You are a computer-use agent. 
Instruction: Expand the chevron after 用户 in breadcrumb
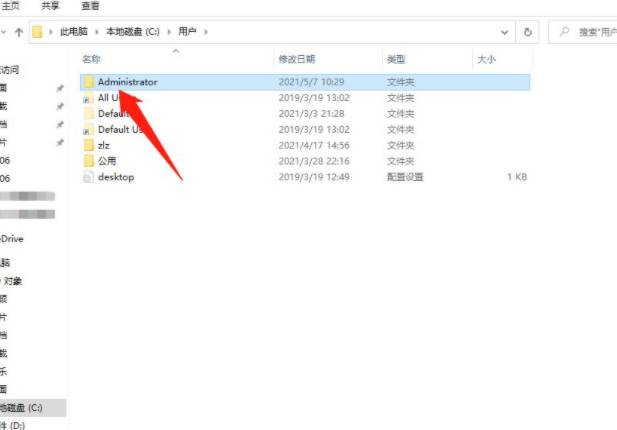pos(207,31)
